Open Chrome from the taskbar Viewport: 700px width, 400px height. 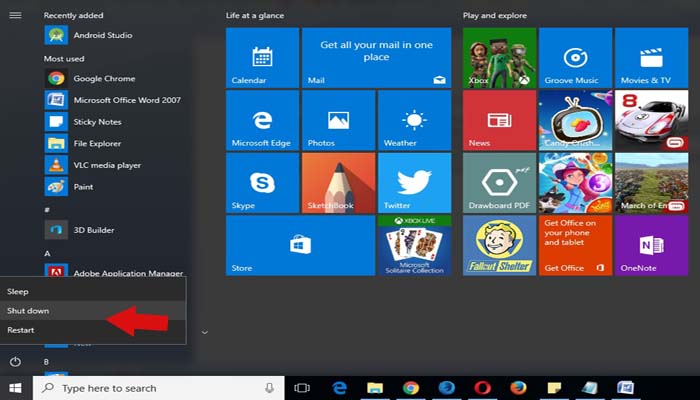pyautogui.click(x=411, y=388)
